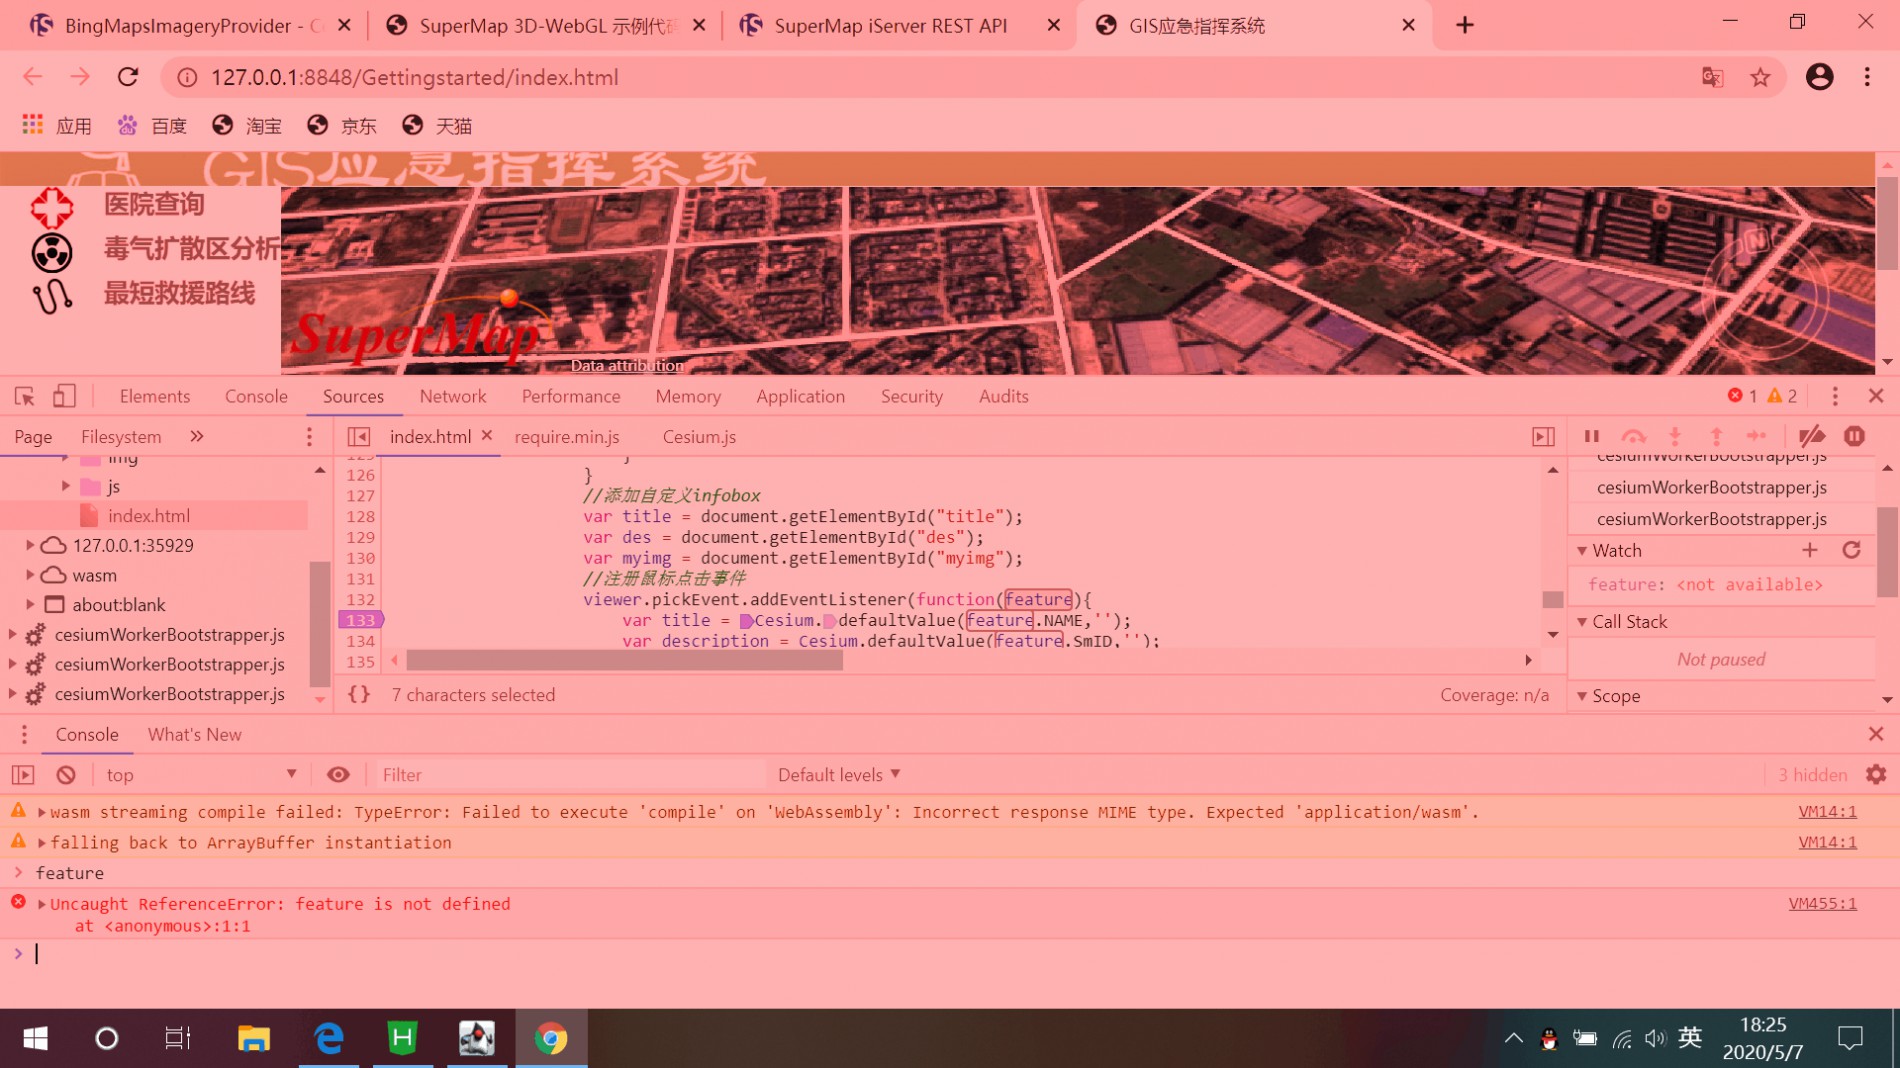Toggle breakpoint on line 133
The height and width of the screenshot is (1068, 1900).
coord(360,620)
